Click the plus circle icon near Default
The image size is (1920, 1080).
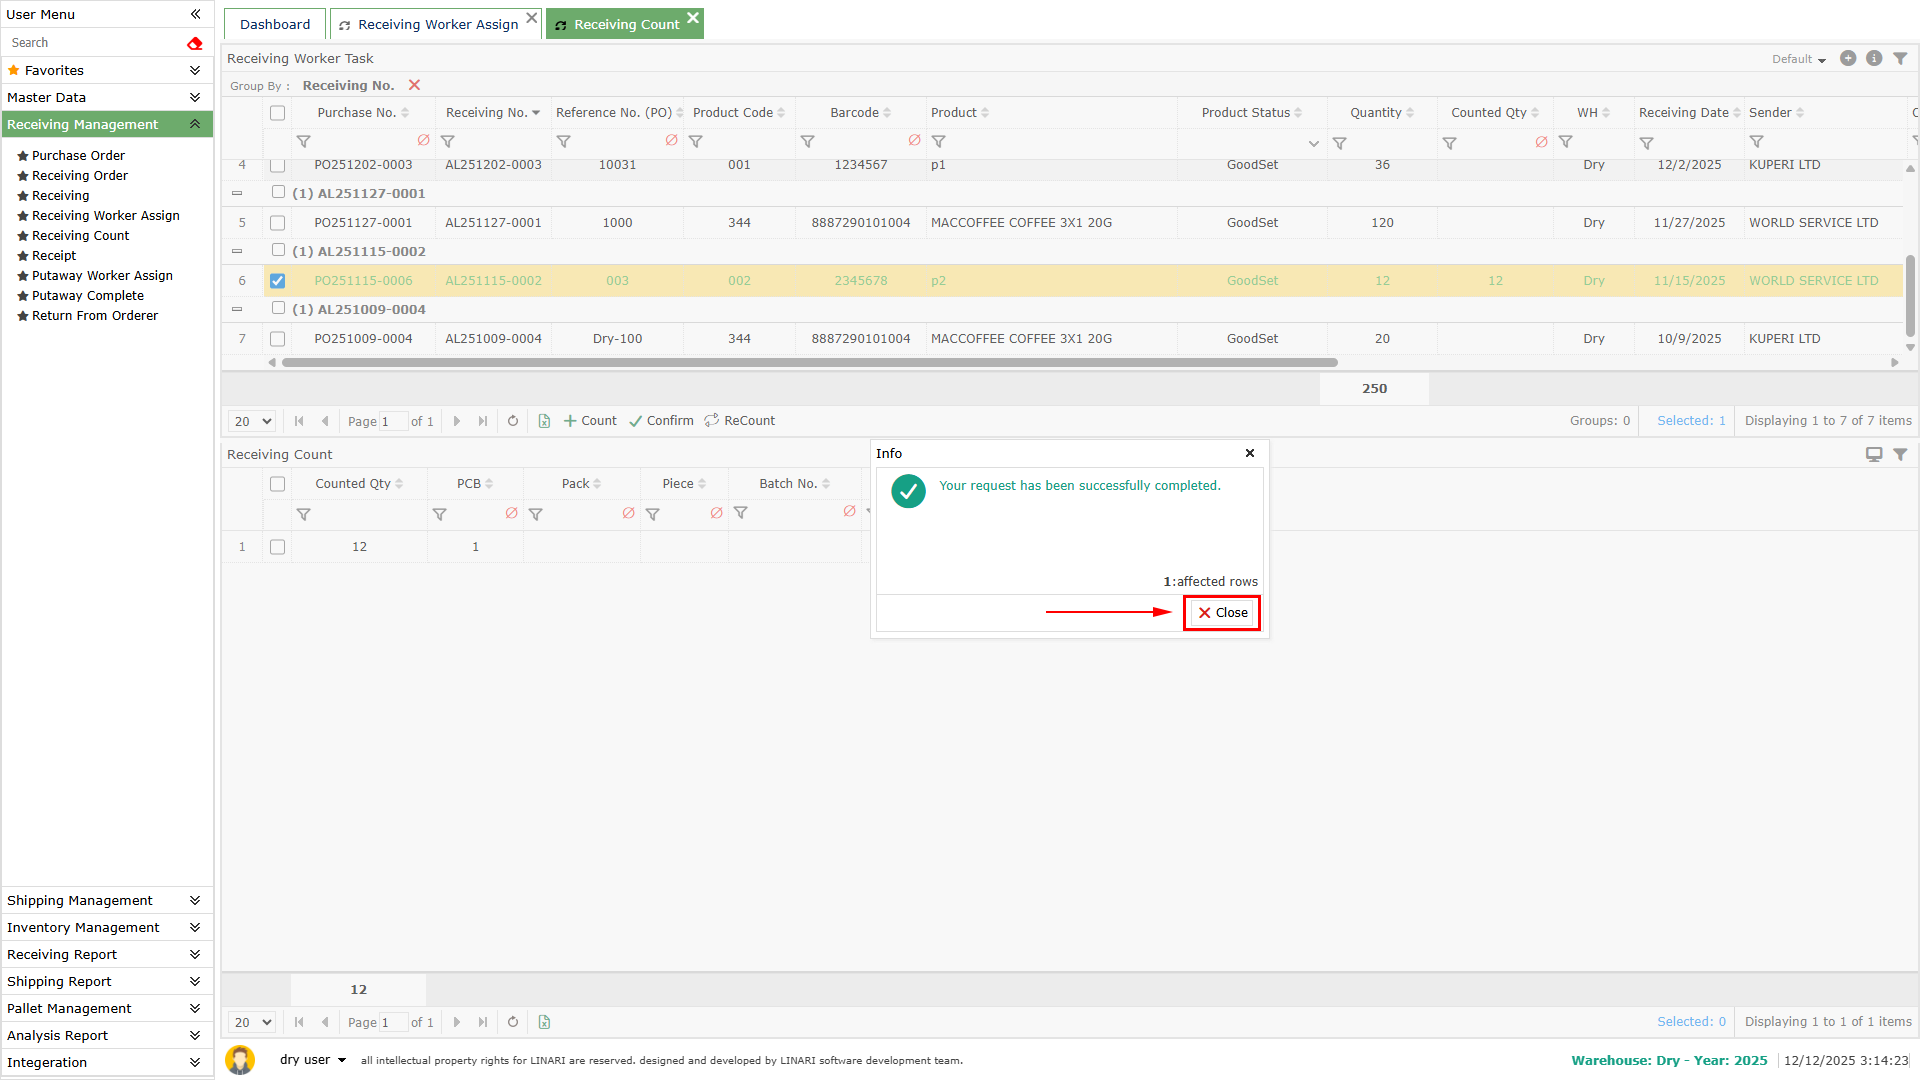pyautogui.click(x=1848, y=59)
